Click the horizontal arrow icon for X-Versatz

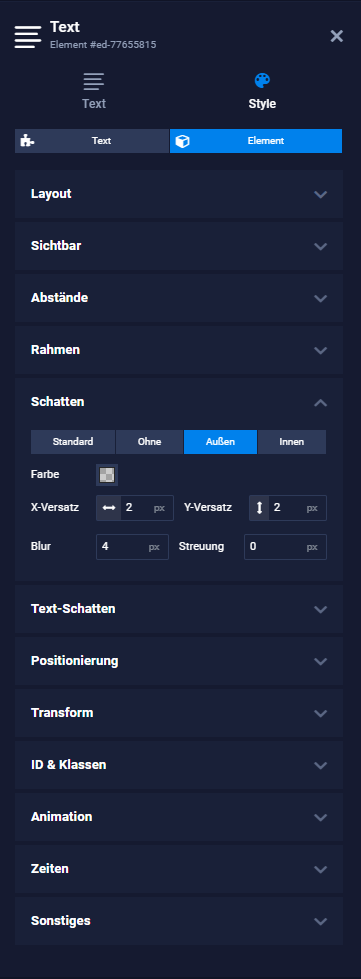pyautogui.click(x=109, y=508)
